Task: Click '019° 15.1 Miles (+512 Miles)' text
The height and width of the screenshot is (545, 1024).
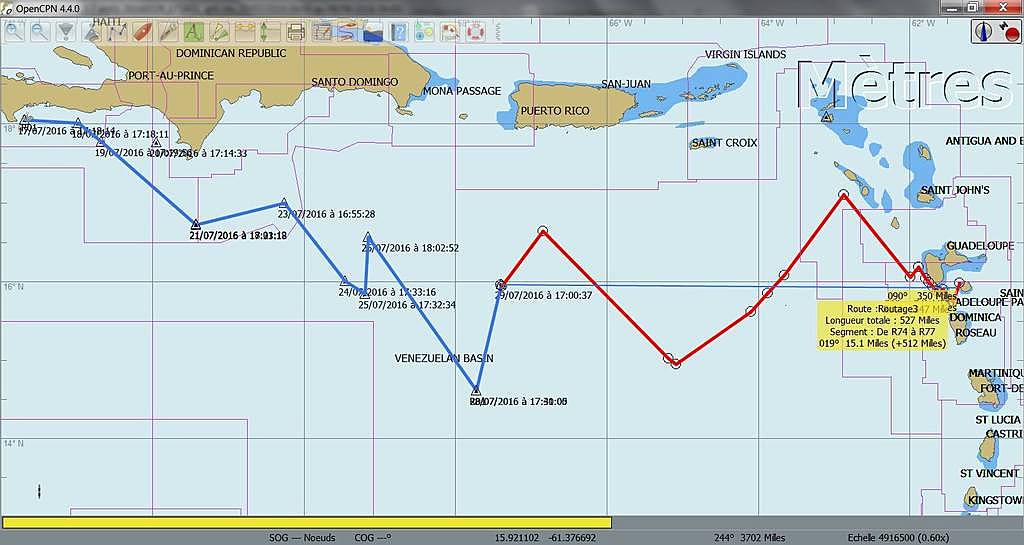Action: (882, 343)
